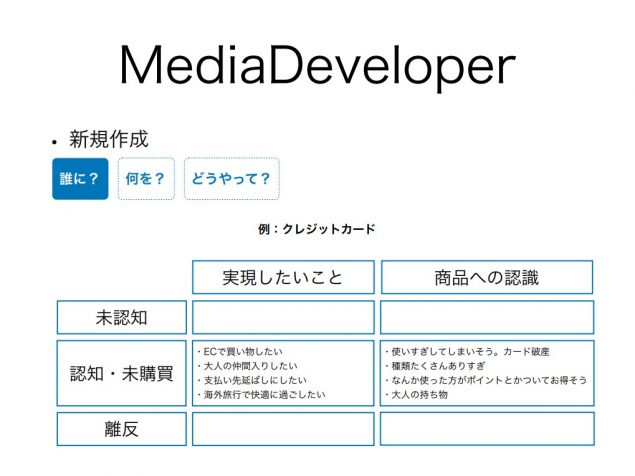Click the 大人の持ち物 text line
This screenshot has height=476, width=635.
416,394
